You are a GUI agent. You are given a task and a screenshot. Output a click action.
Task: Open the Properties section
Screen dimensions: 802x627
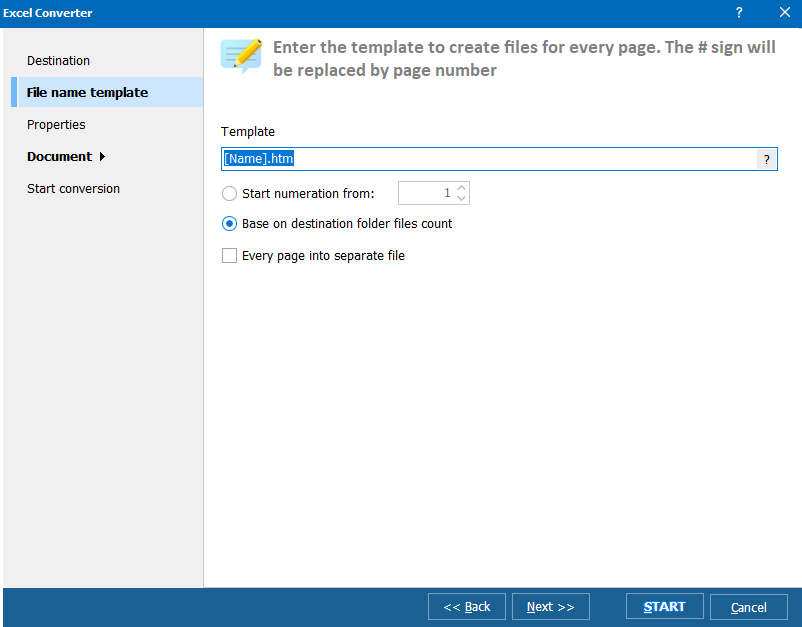tap(56, 125)
